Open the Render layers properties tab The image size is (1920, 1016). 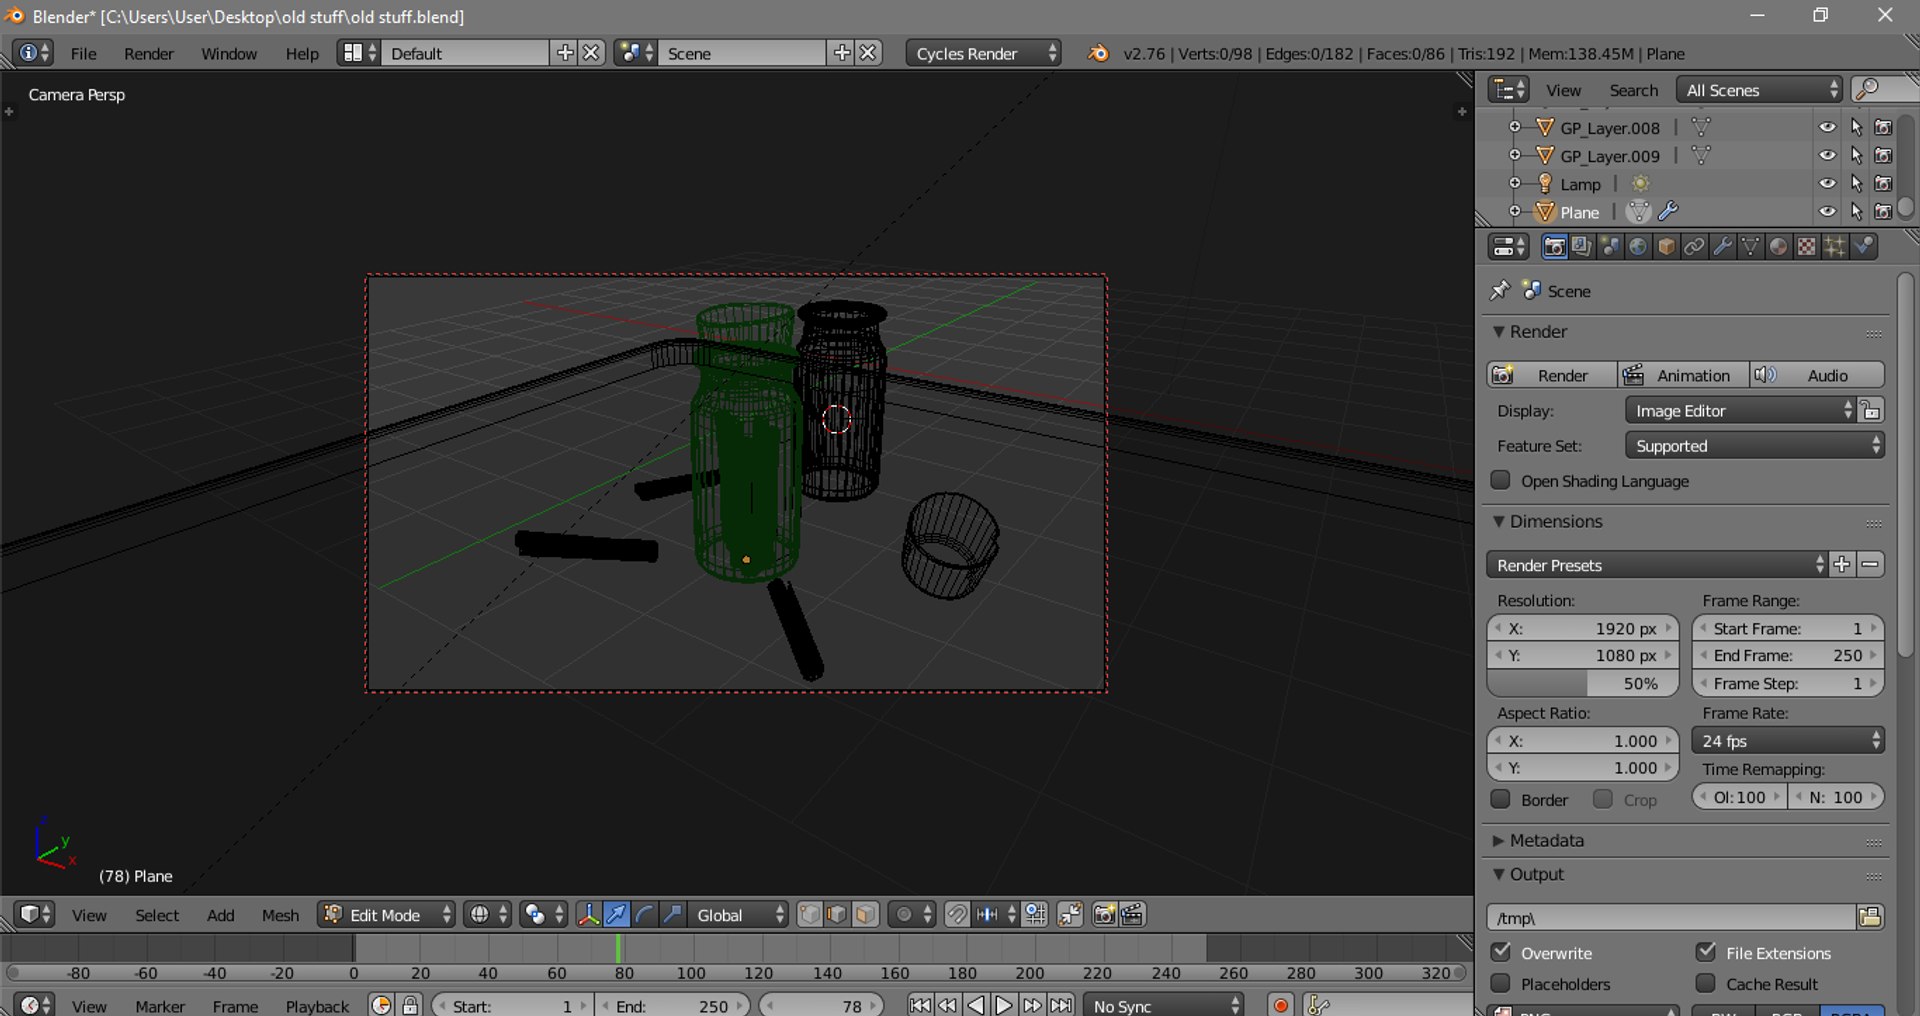[1581, 246]
